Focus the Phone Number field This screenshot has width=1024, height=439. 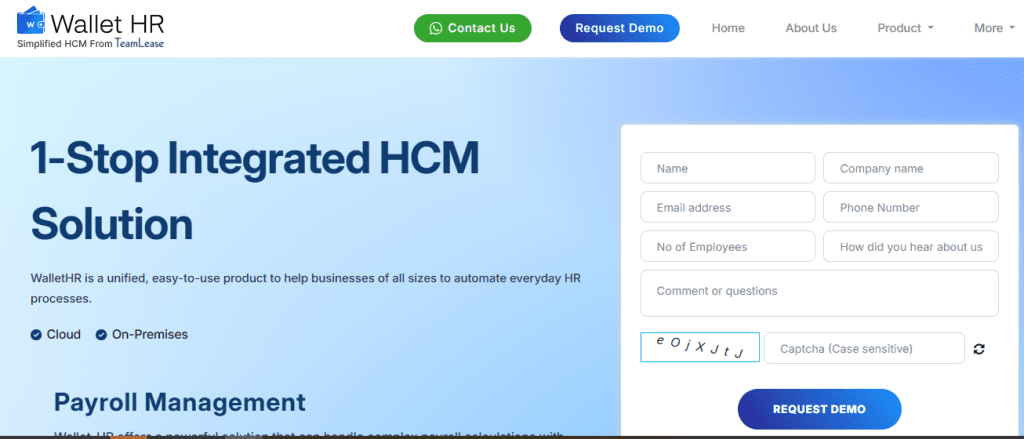(910, 207)
